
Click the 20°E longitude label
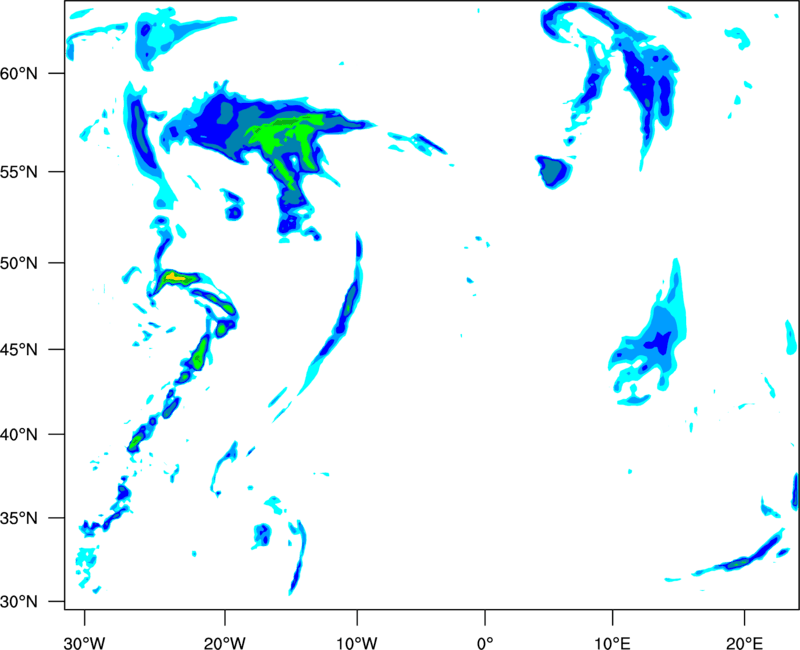[x=744, y=643]
